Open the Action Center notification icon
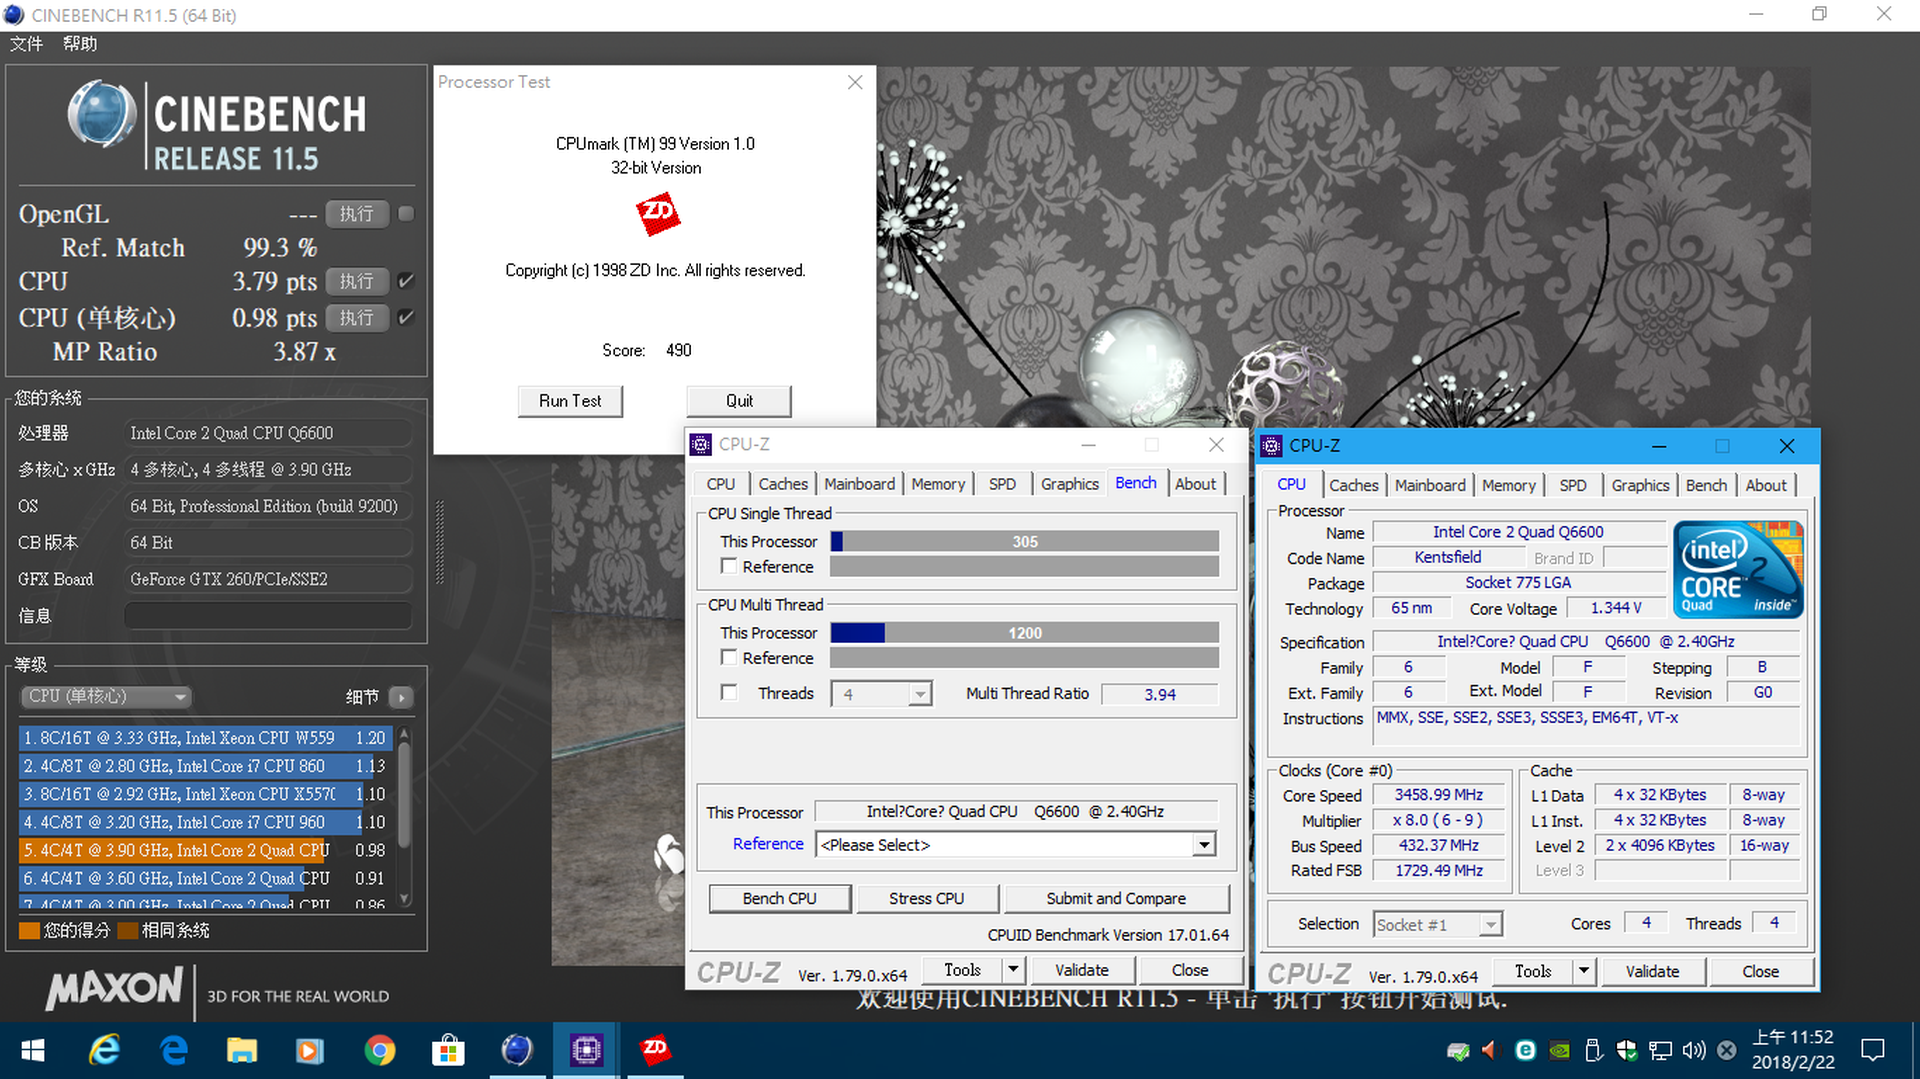 tap(1872, 1050)
